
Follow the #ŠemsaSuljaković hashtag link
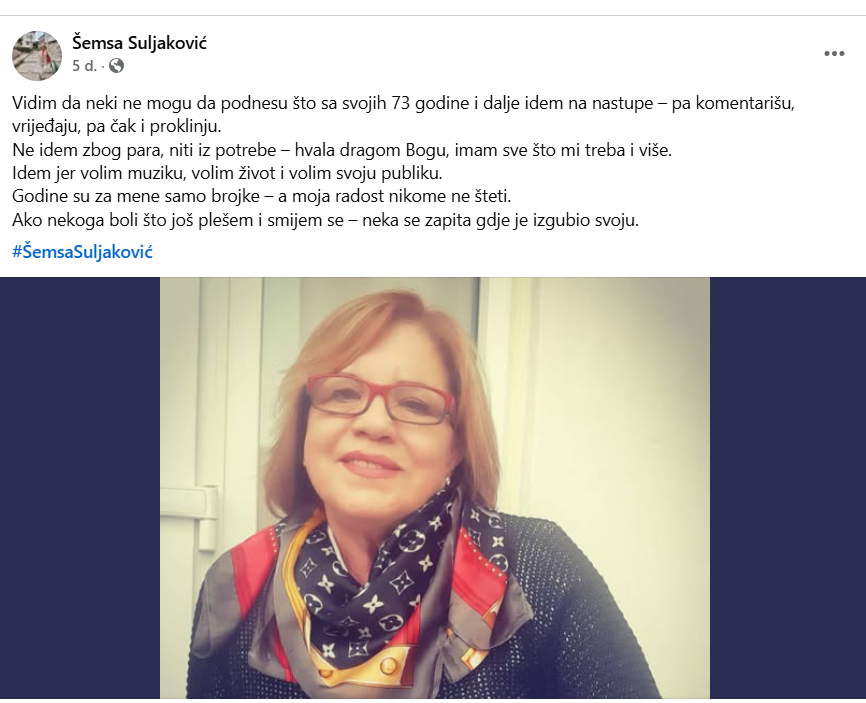coord(82,252)
